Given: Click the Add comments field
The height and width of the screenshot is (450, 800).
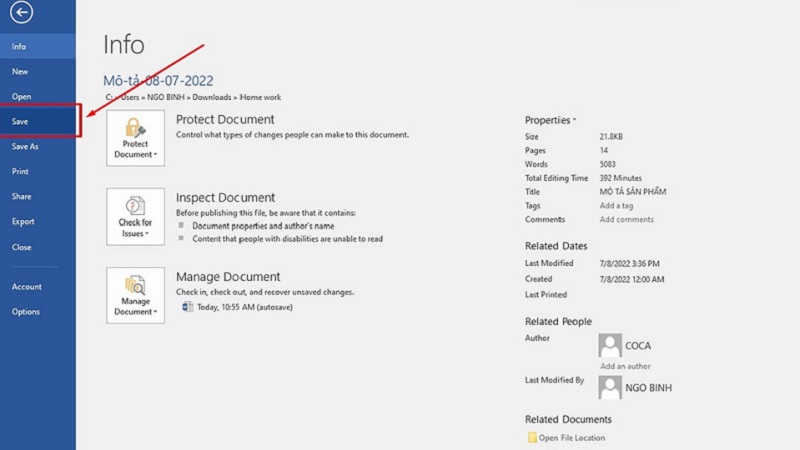Looking at the screenshot, I should pyautogui.click(x=627, y=219).
